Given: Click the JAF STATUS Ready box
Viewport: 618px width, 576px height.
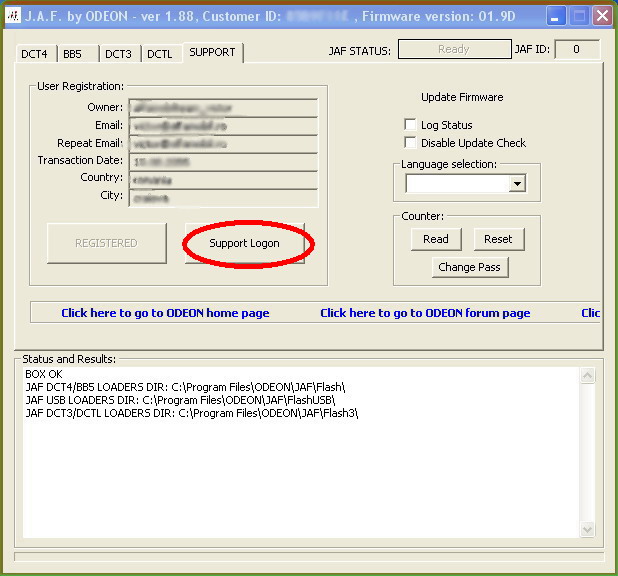Looking at the screenshot, I should 455,49.
